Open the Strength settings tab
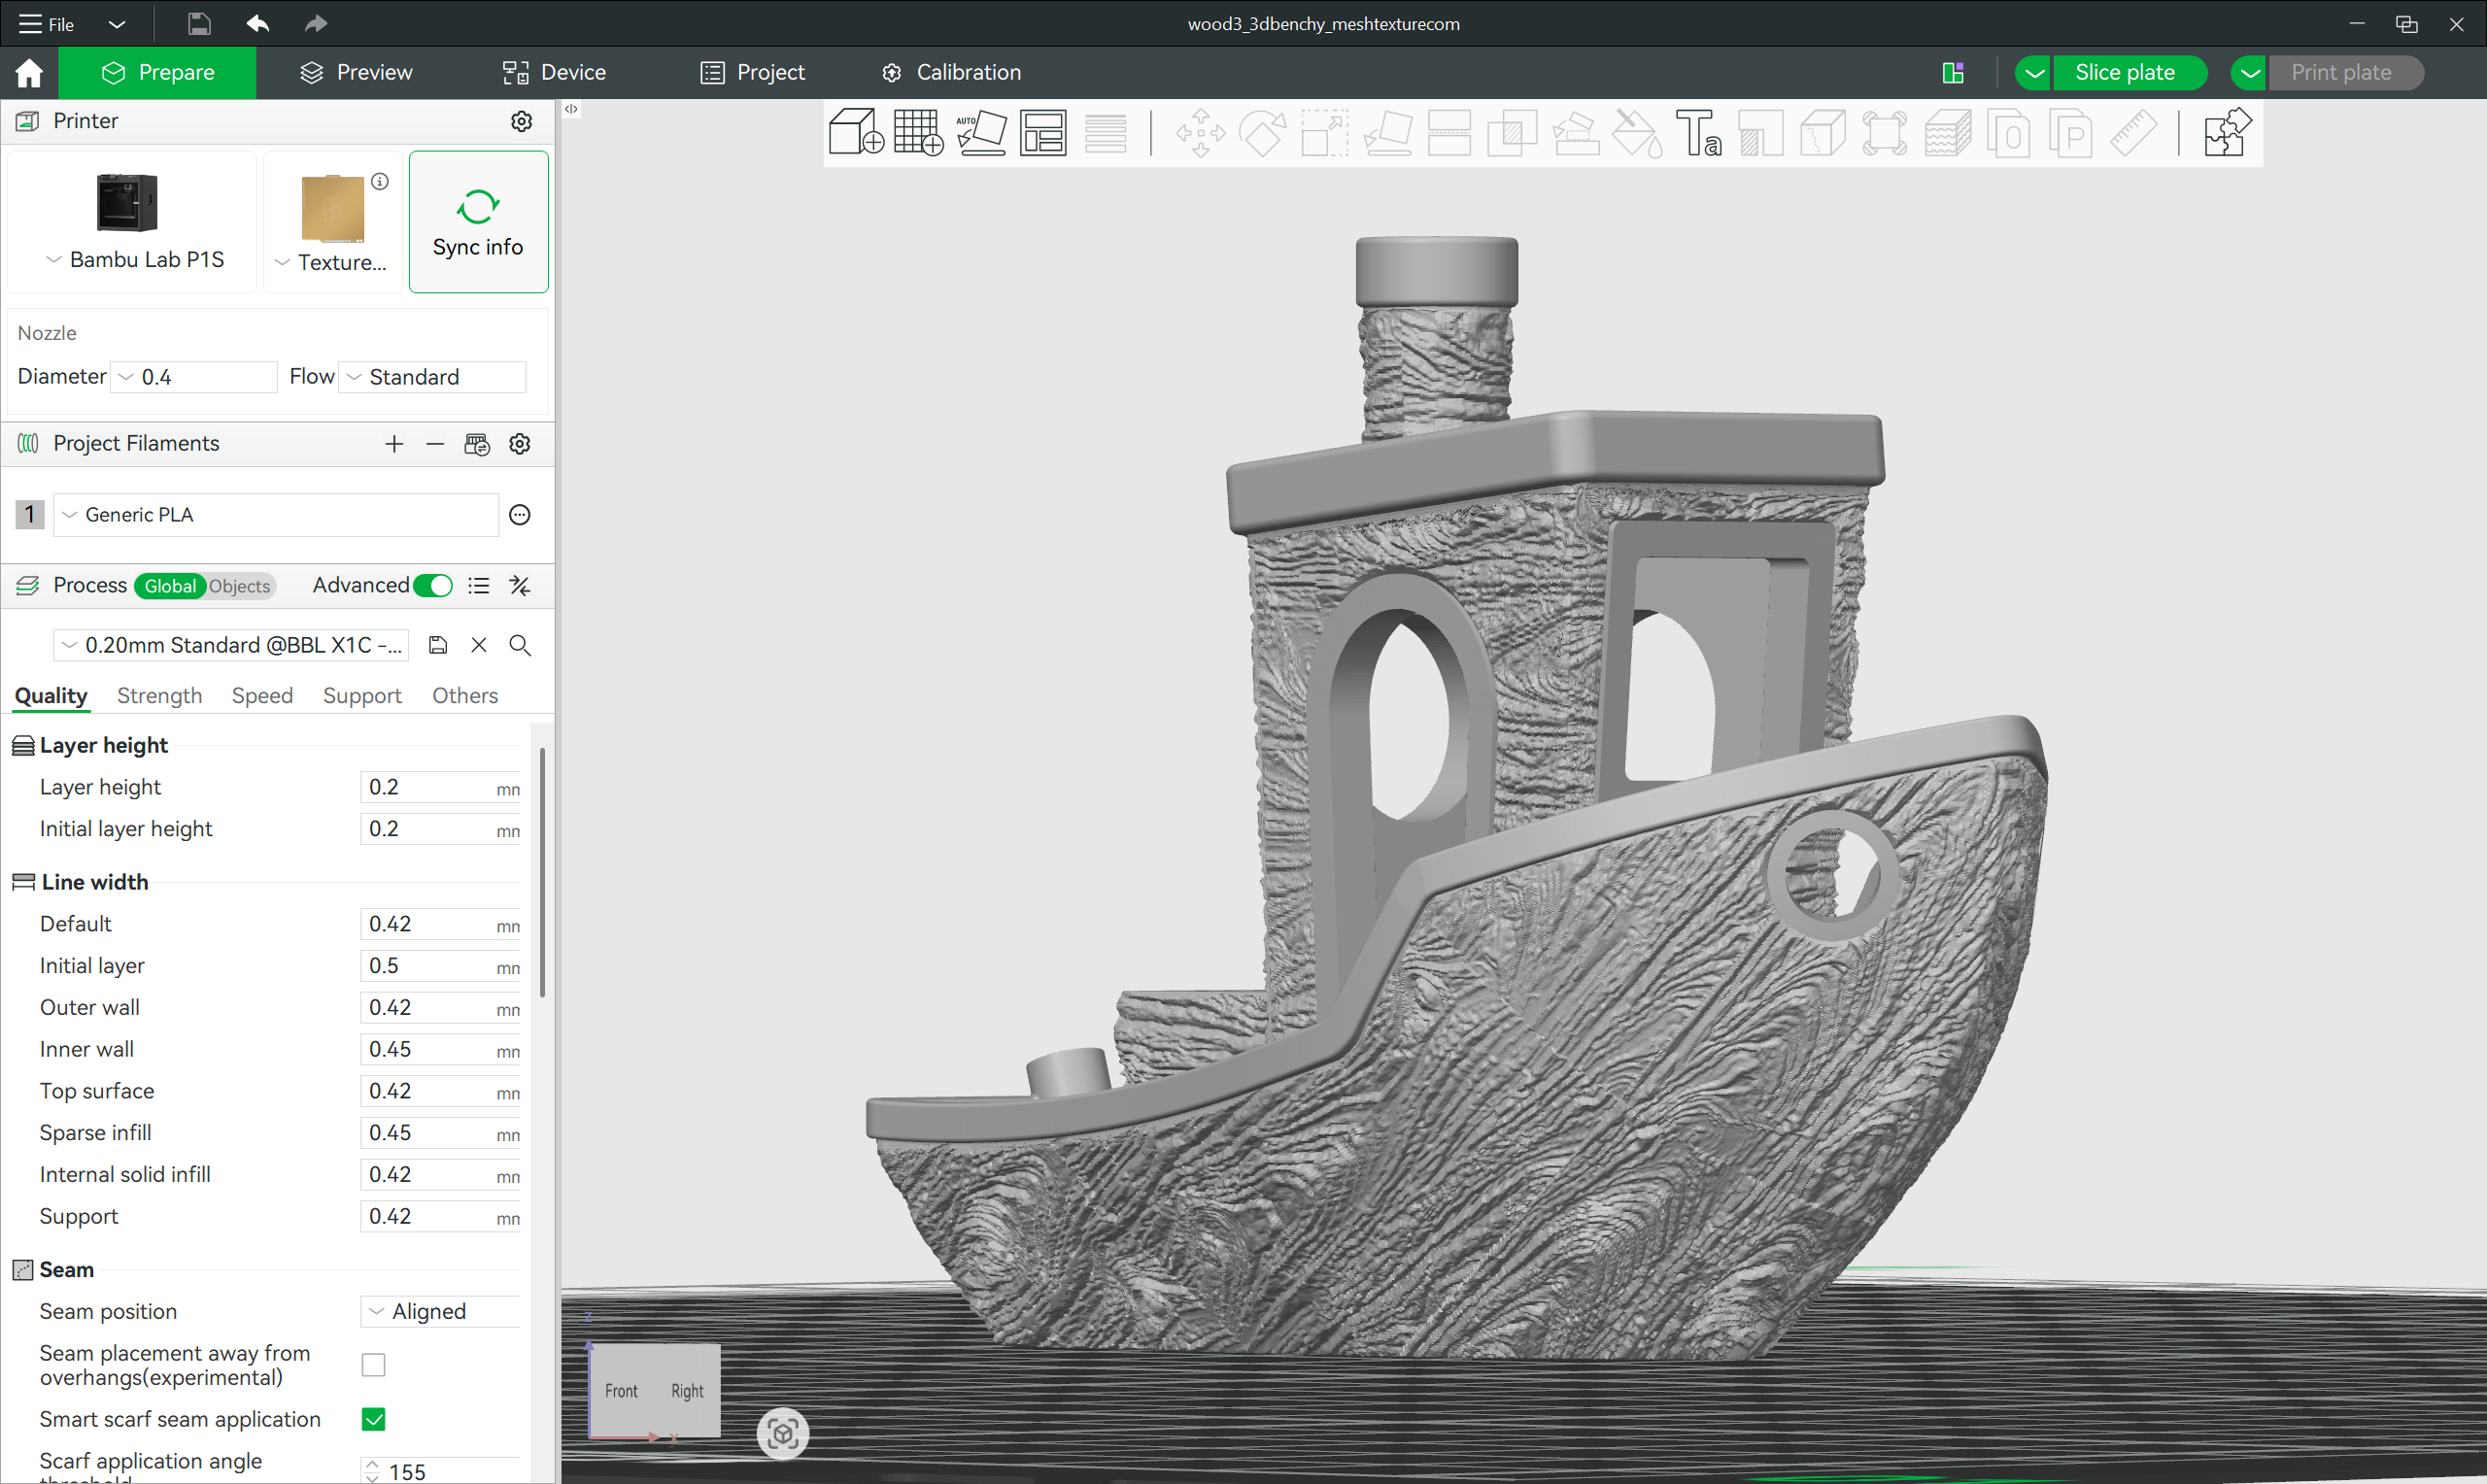The height and width of the screenshot is (1484, 2487). tap(159, 696)
